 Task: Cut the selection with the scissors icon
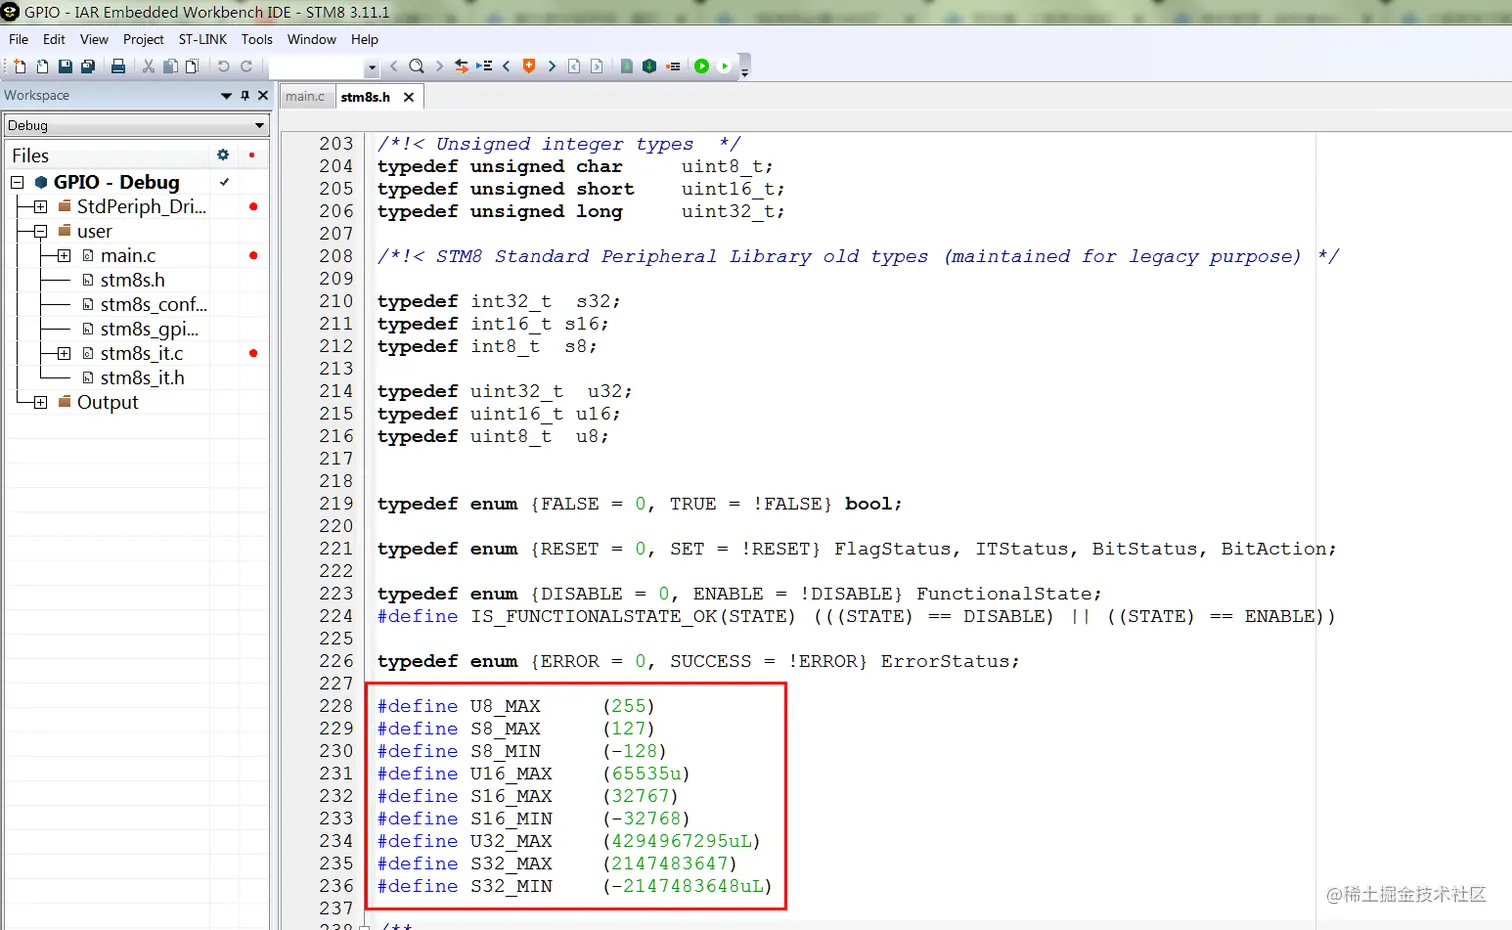(x=148, y=66)
